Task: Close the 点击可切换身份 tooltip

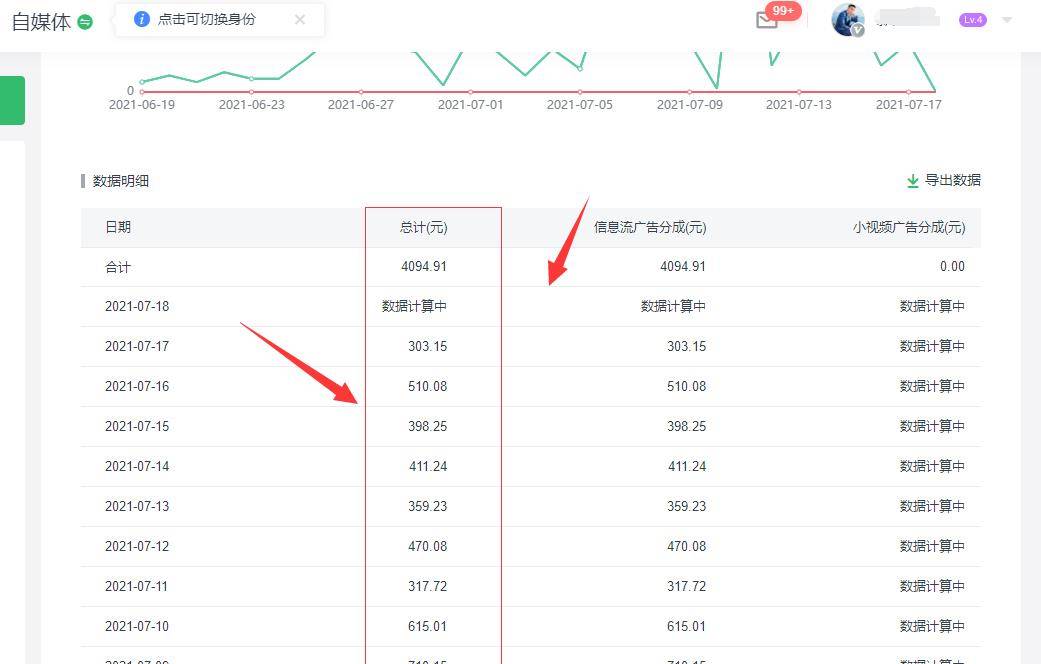Action: coord(300,19)
